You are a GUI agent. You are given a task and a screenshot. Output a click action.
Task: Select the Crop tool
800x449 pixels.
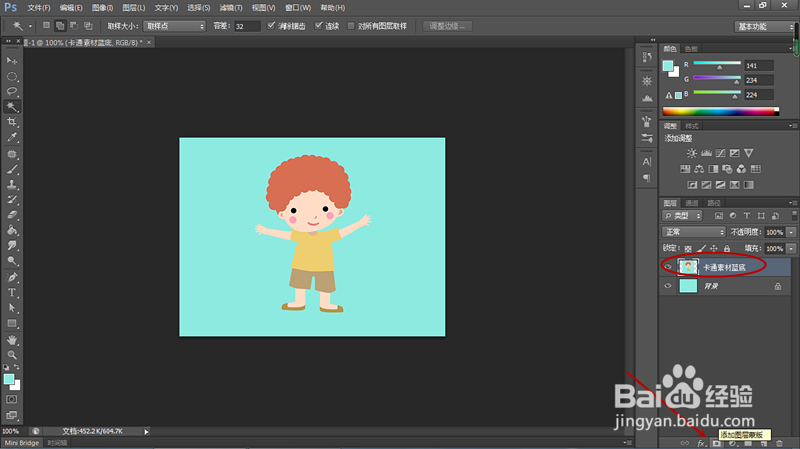(12, 122)
